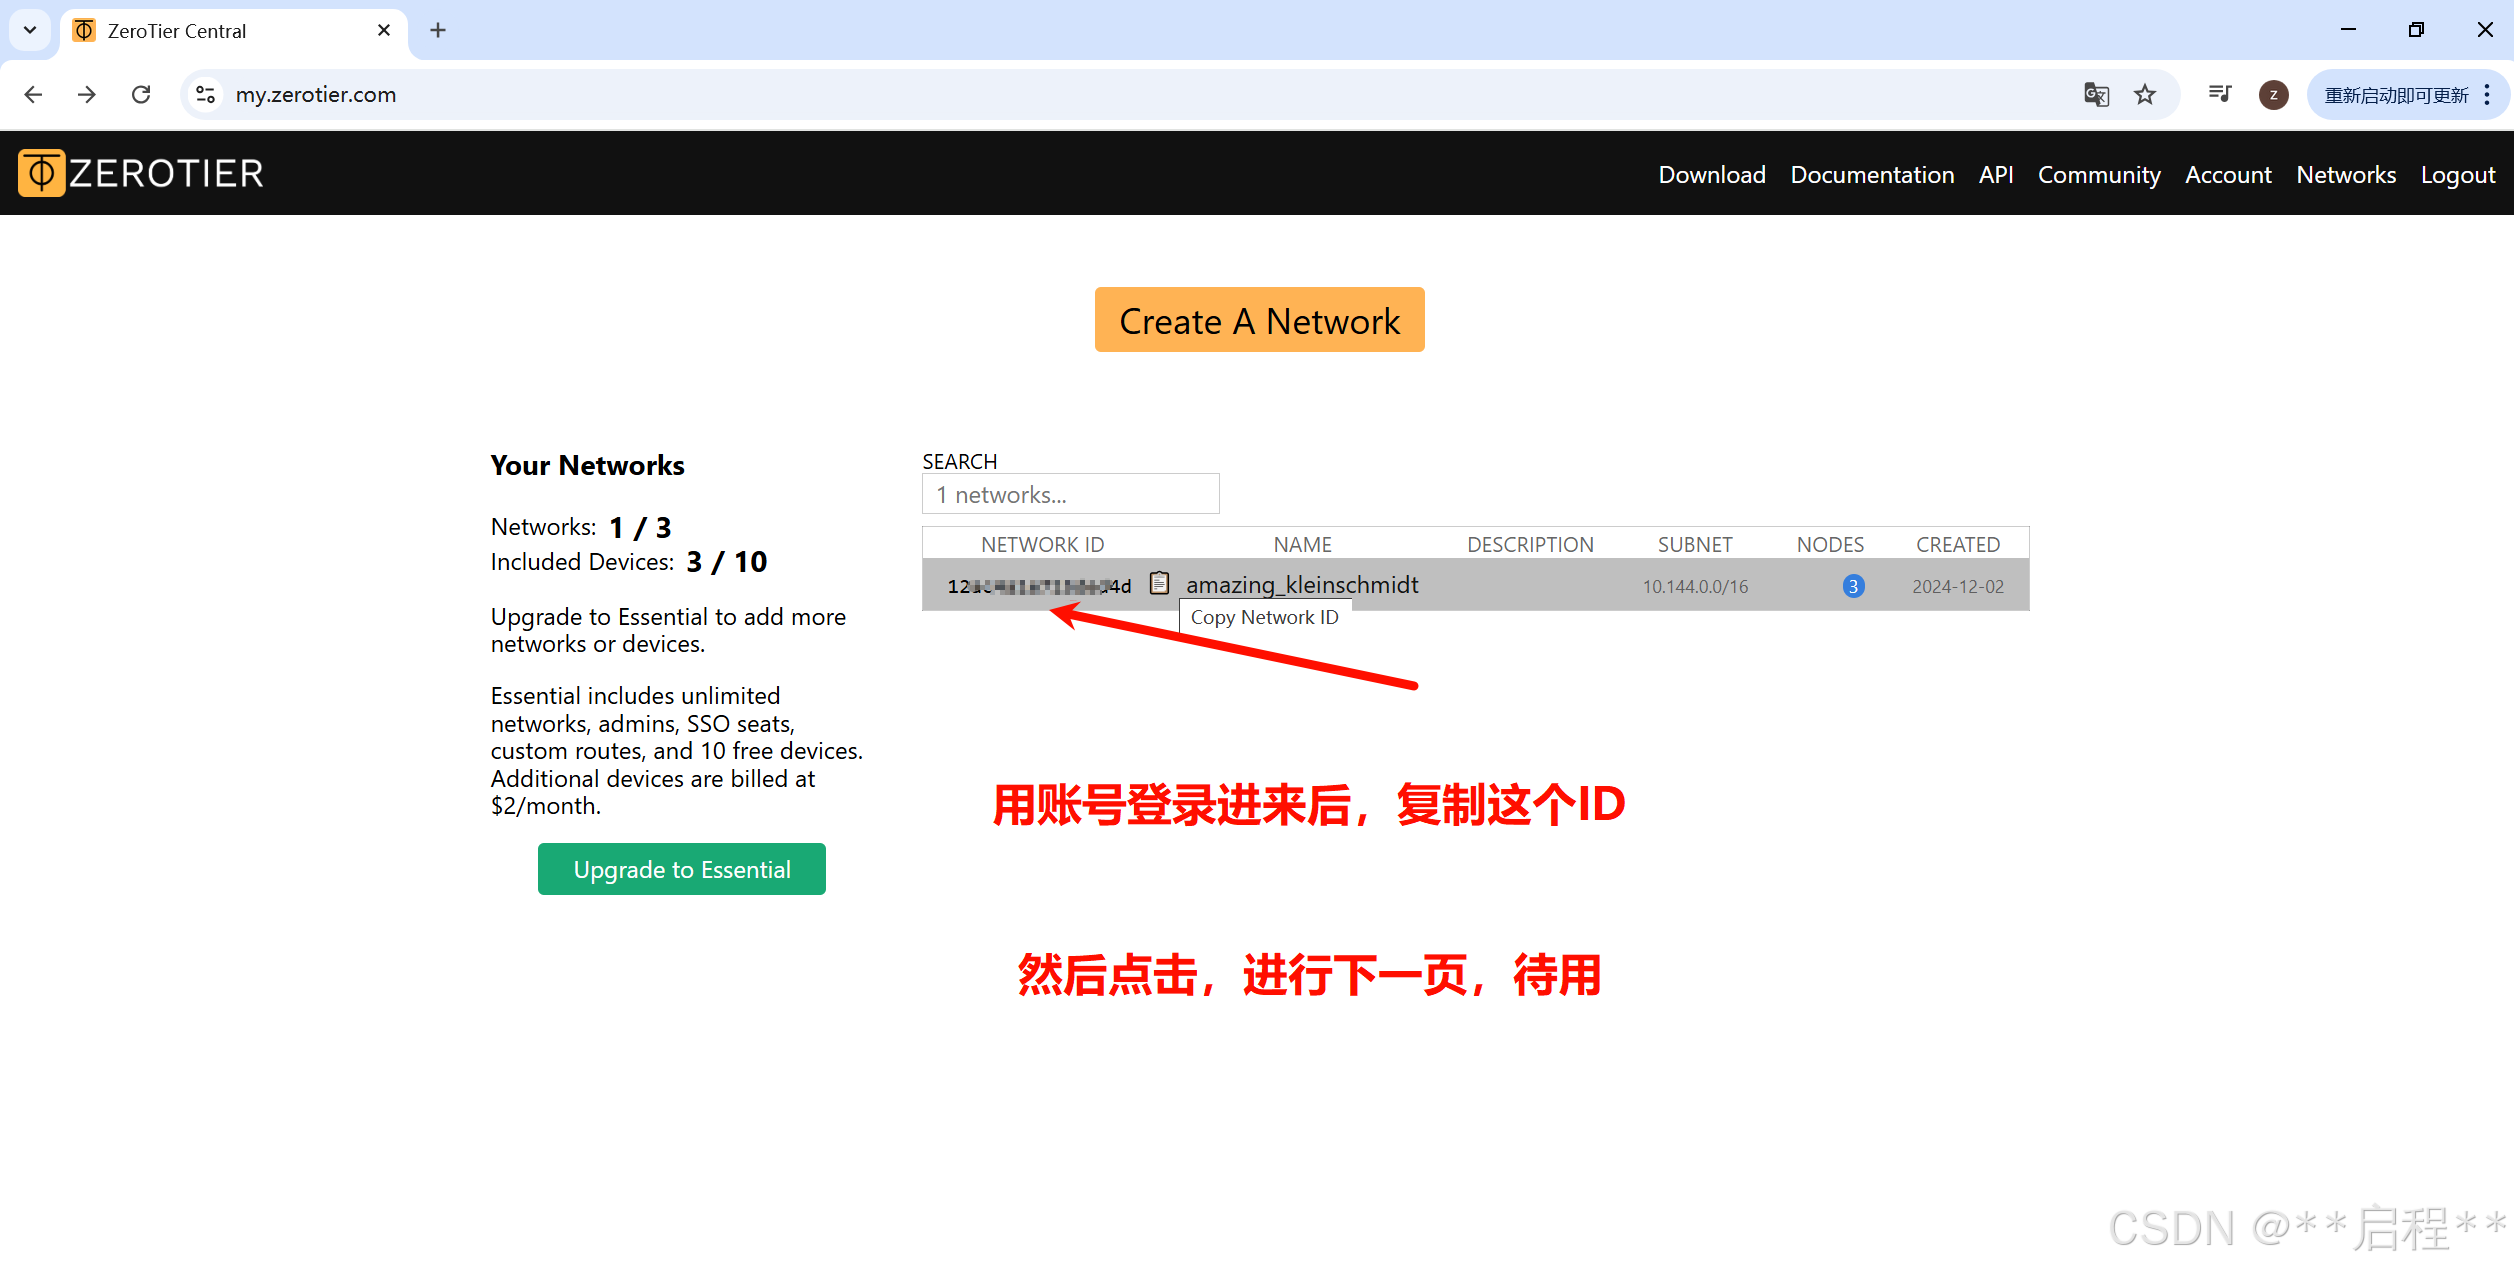Minimize the browser window

pos(2348,30)
